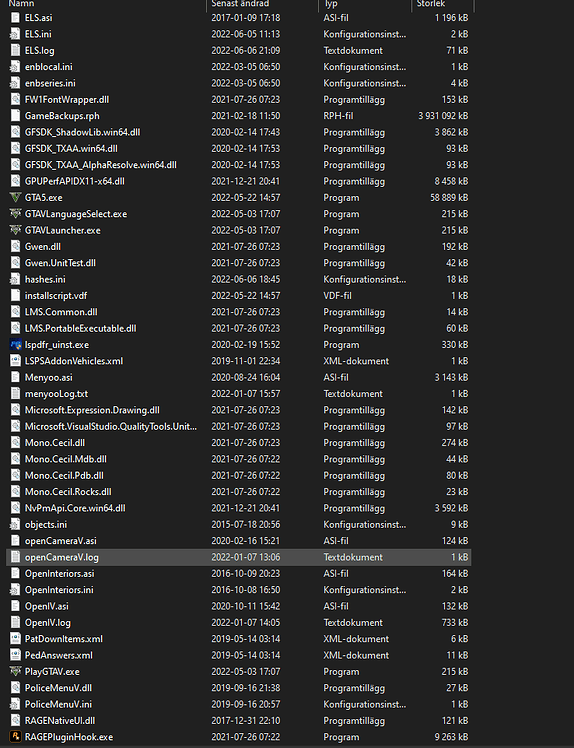This screenshot has height=748, width=574.
Task: Select LMS.PortableExecutable.dll
Action: coord(81,328)
